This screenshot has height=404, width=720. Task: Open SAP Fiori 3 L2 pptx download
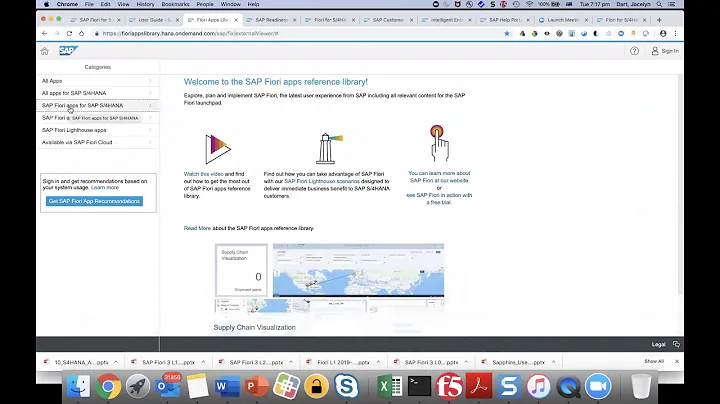click(256, 362)
